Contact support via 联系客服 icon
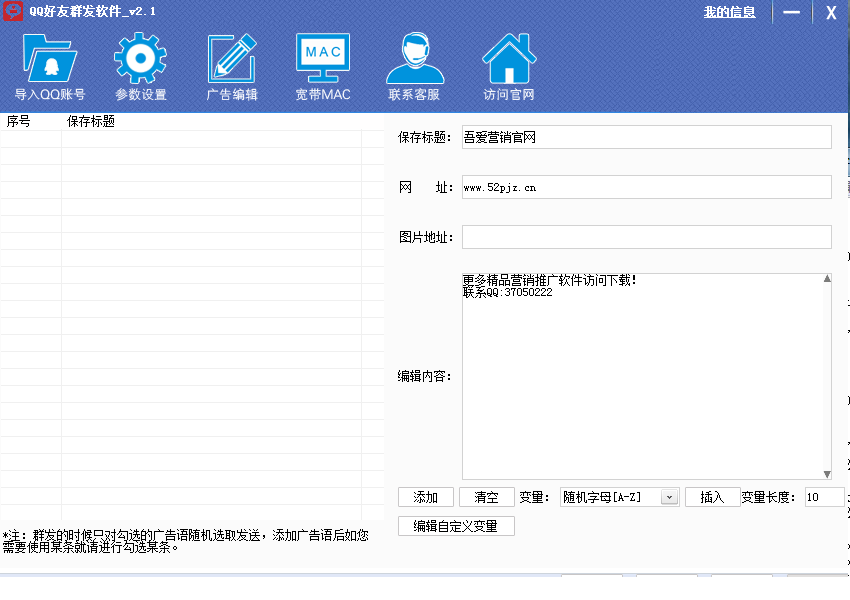850x600 pixels. click(x=415, y=66)
